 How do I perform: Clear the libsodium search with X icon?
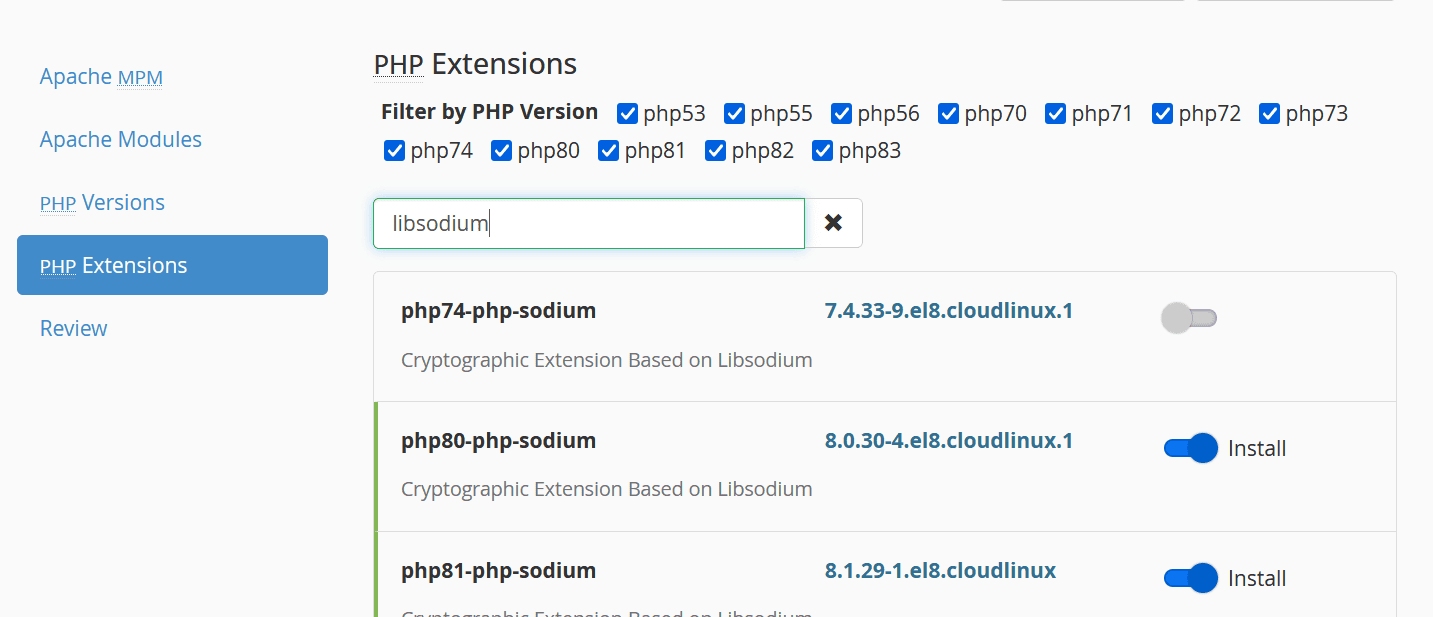point(833,223)
